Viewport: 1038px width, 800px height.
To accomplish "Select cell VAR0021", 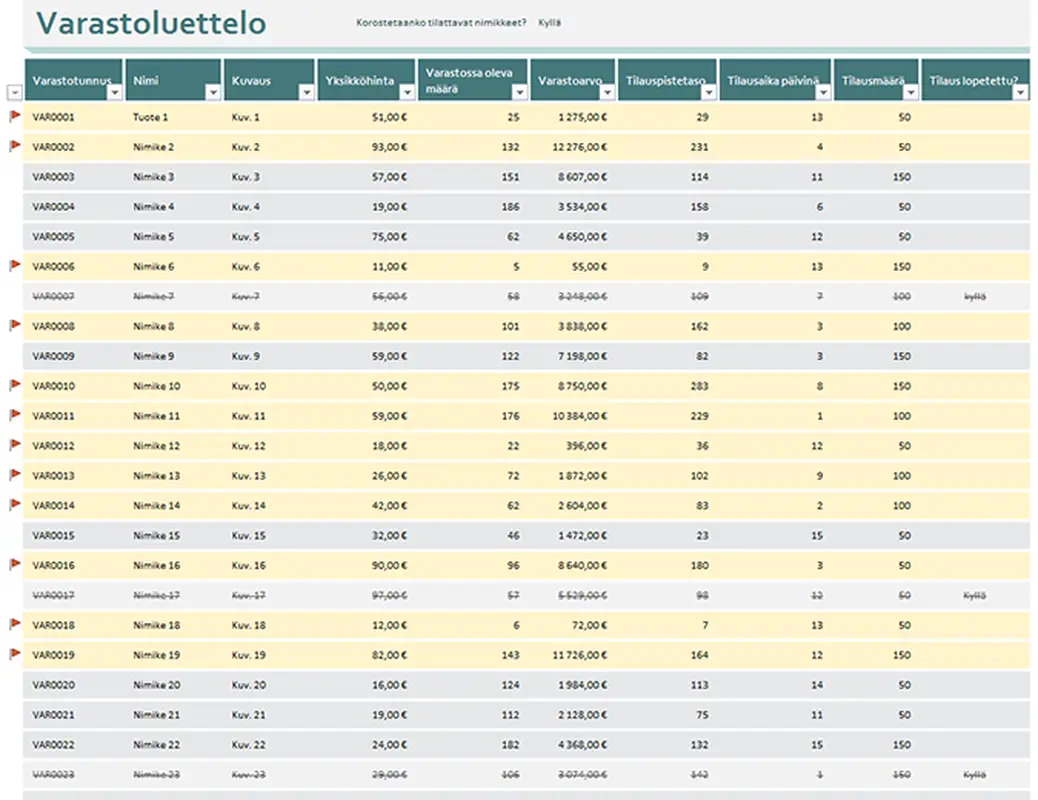I will 54,715.
